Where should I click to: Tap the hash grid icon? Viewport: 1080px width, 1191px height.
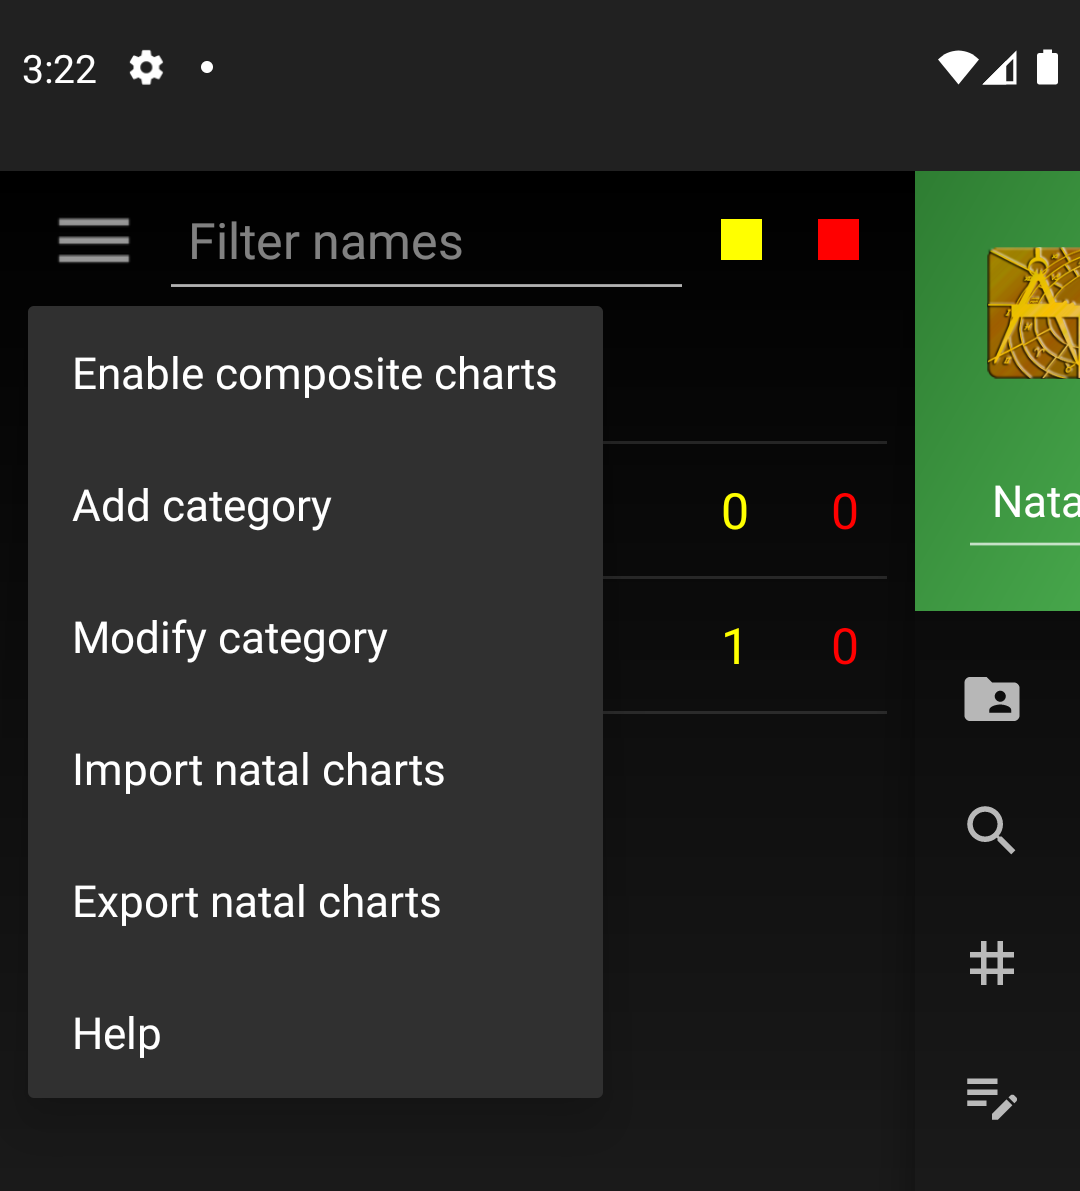point(992,963)
